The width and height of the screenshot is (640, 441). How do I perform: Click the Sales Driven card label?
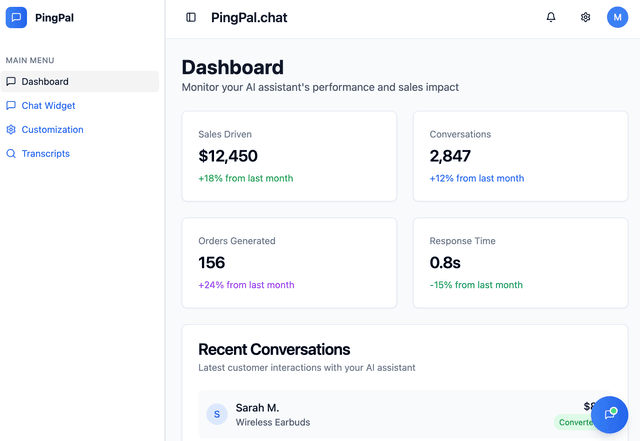[x=225, y=134]
